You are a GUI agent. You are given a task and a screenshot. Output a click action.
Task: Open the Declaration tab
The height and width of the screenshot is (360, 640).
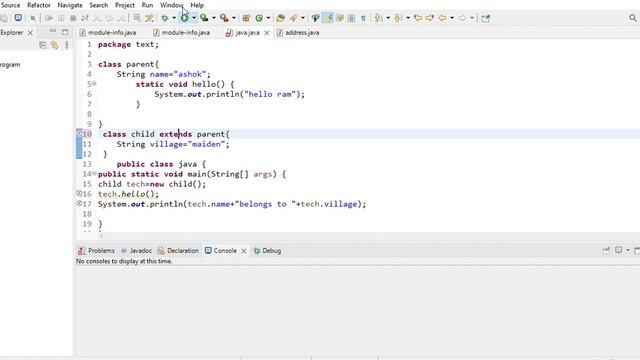(178, 251)
